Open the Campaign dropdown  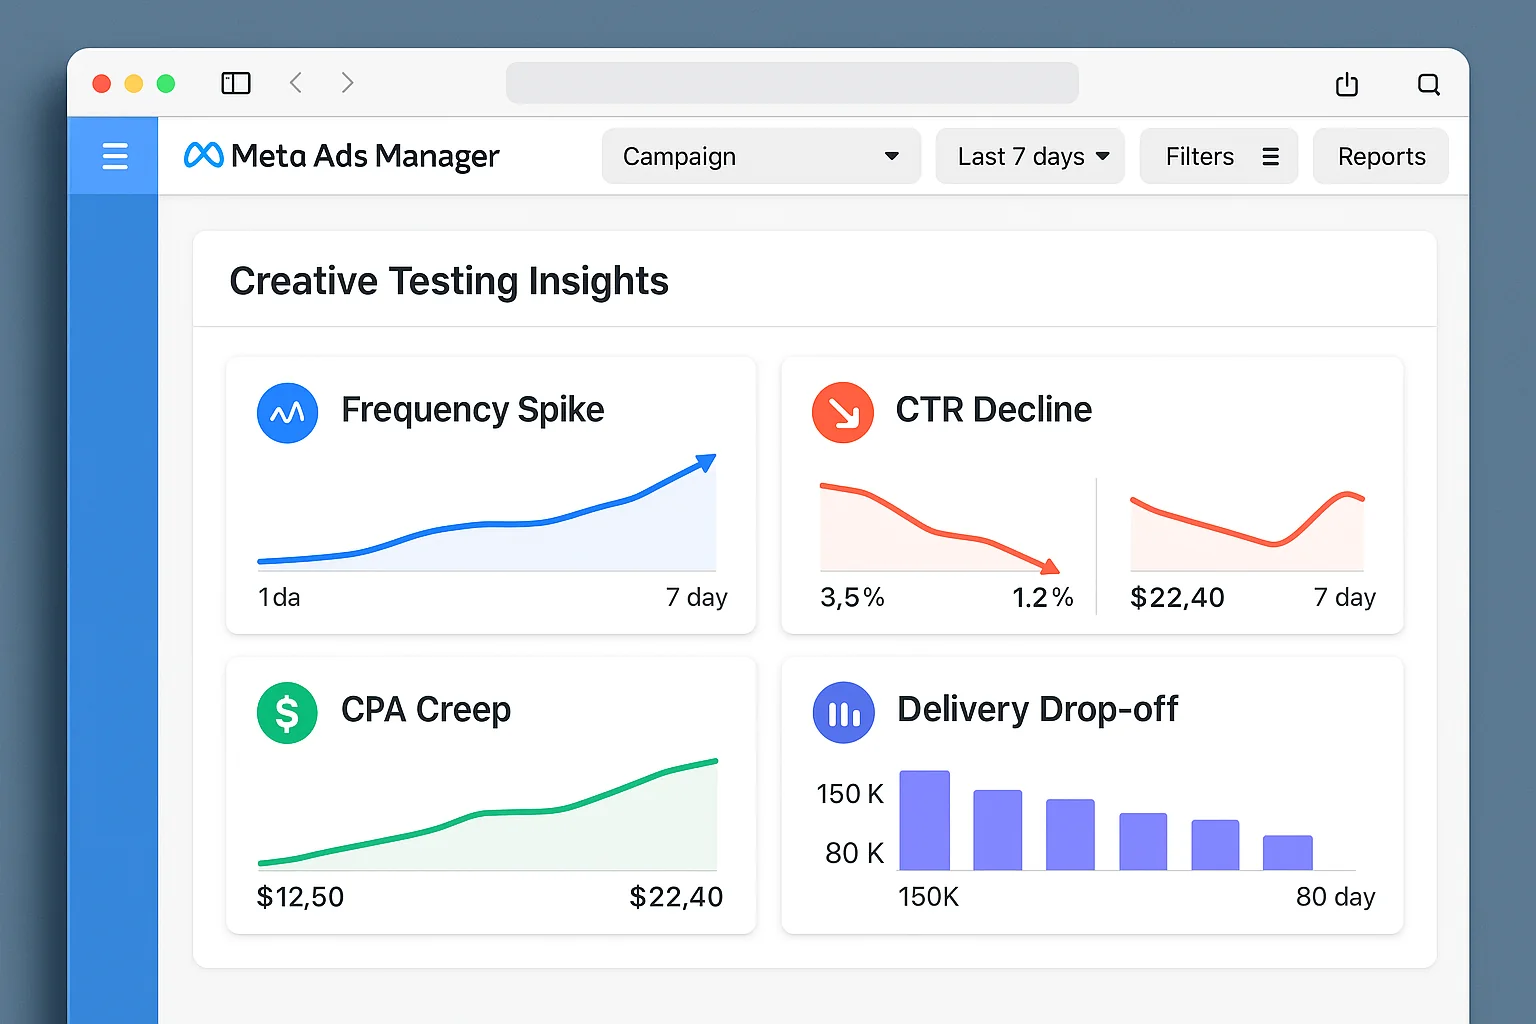tap(760, 156)
